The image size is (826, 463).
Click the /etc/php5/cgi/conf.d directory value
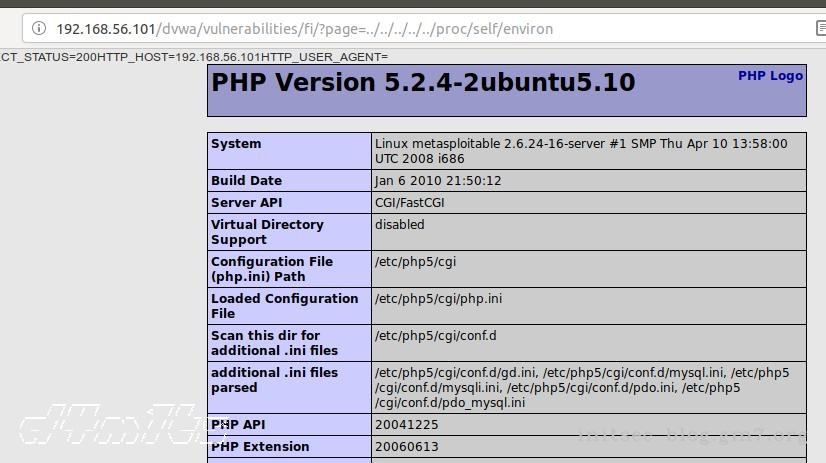(435, 336)
